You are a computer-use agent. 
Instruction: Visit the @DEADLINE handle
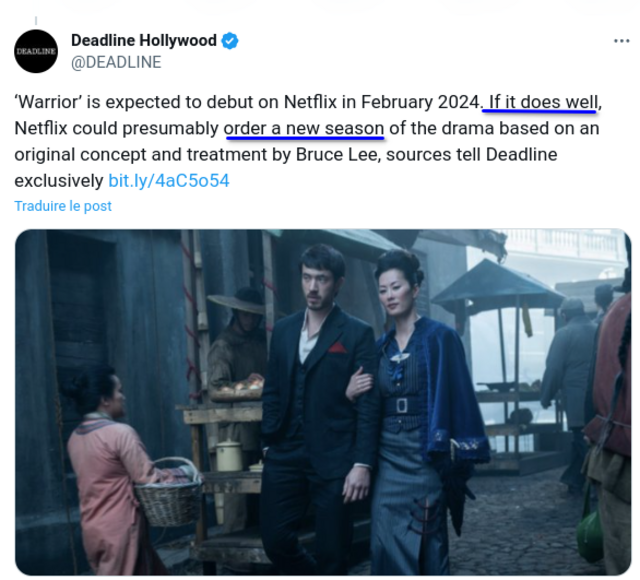tap(116, 62)
